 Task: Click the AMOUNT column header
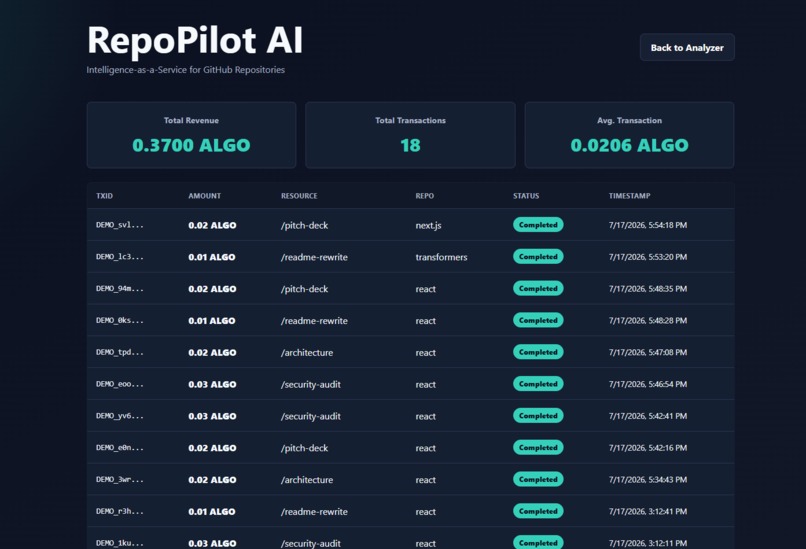pos(205,196)
